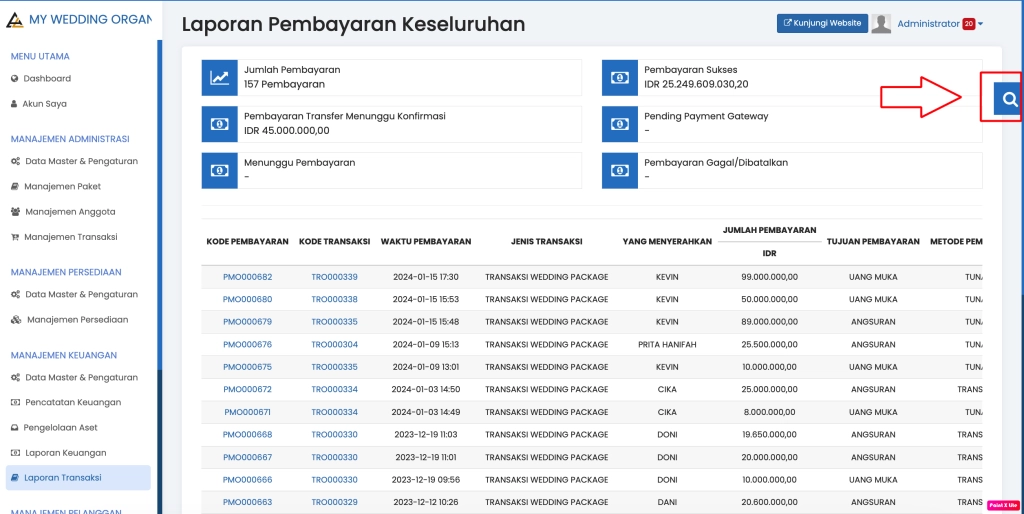
Task: Open Dashboard in the sidebar
Action: point(47,78)
